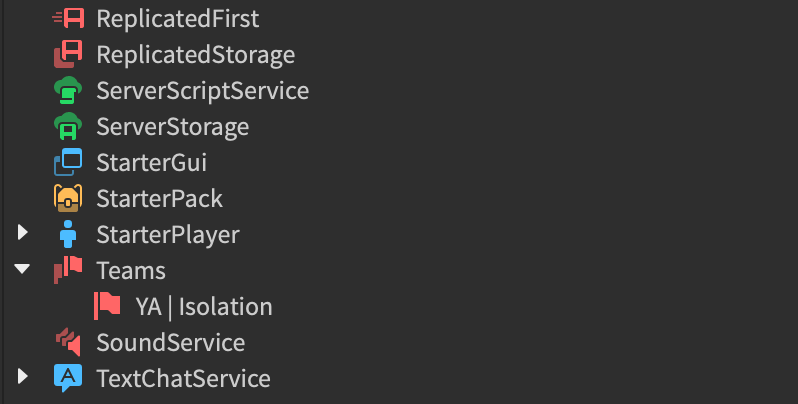Click the SoundService speaker icon

tap(68, 343)
